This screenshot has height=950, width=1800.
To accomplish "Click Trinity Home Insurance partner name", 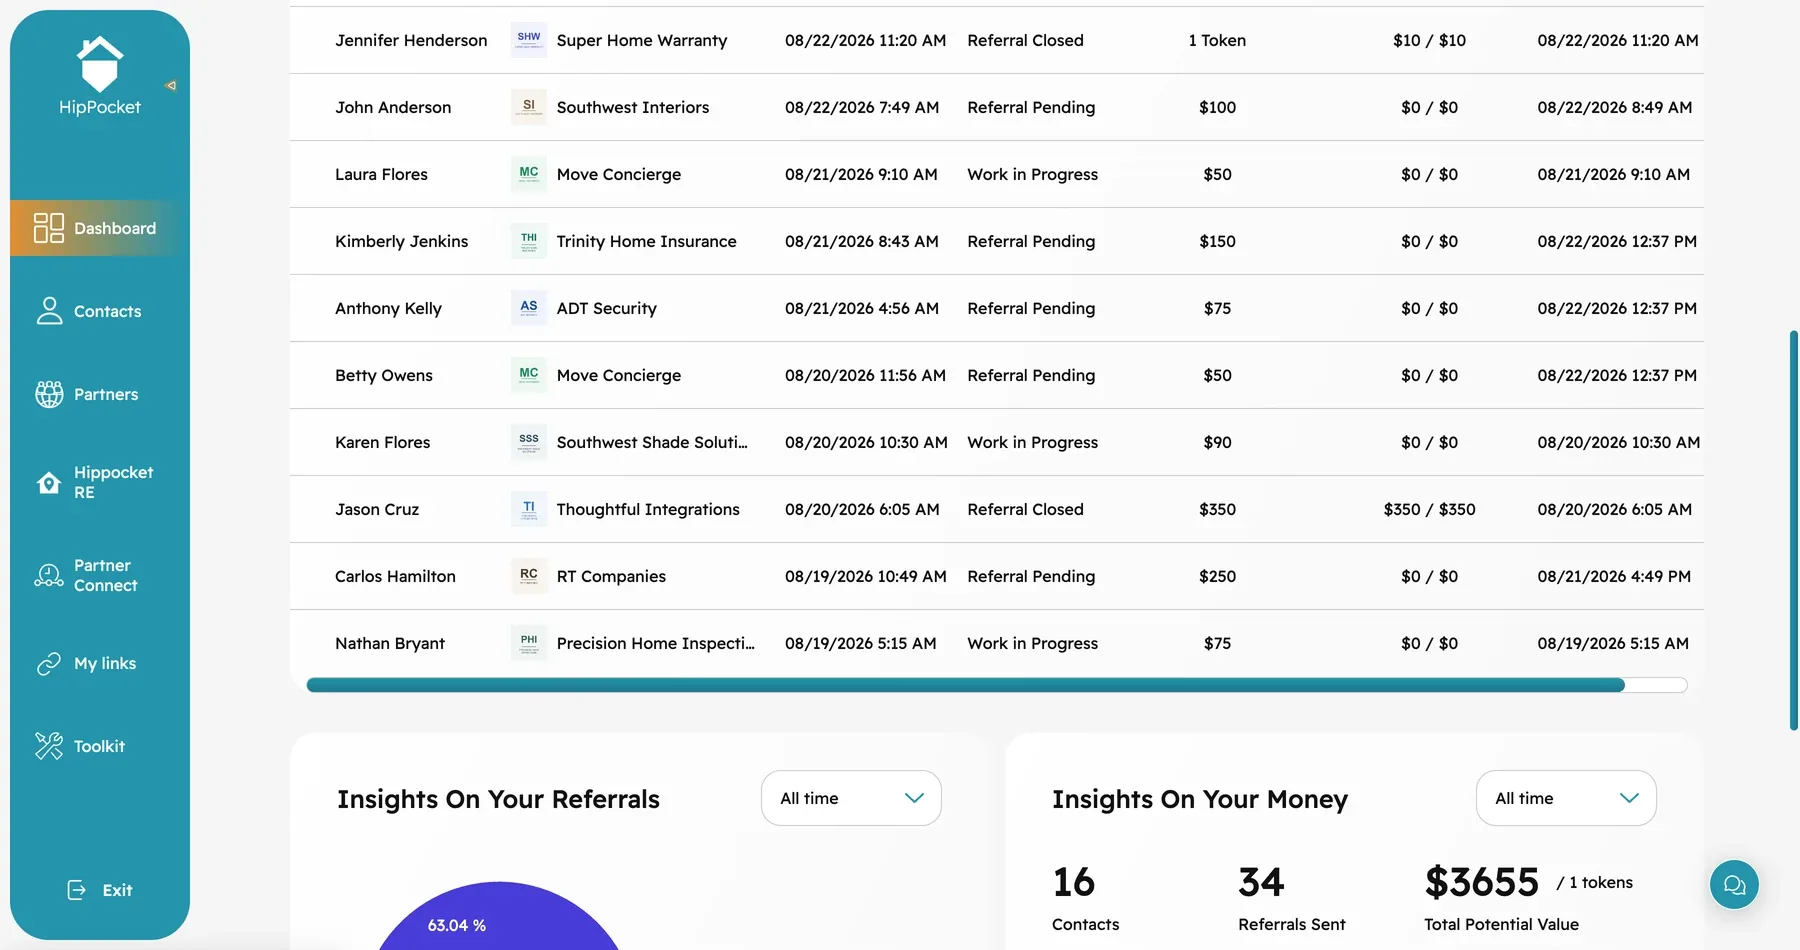I will coord(646,241).
